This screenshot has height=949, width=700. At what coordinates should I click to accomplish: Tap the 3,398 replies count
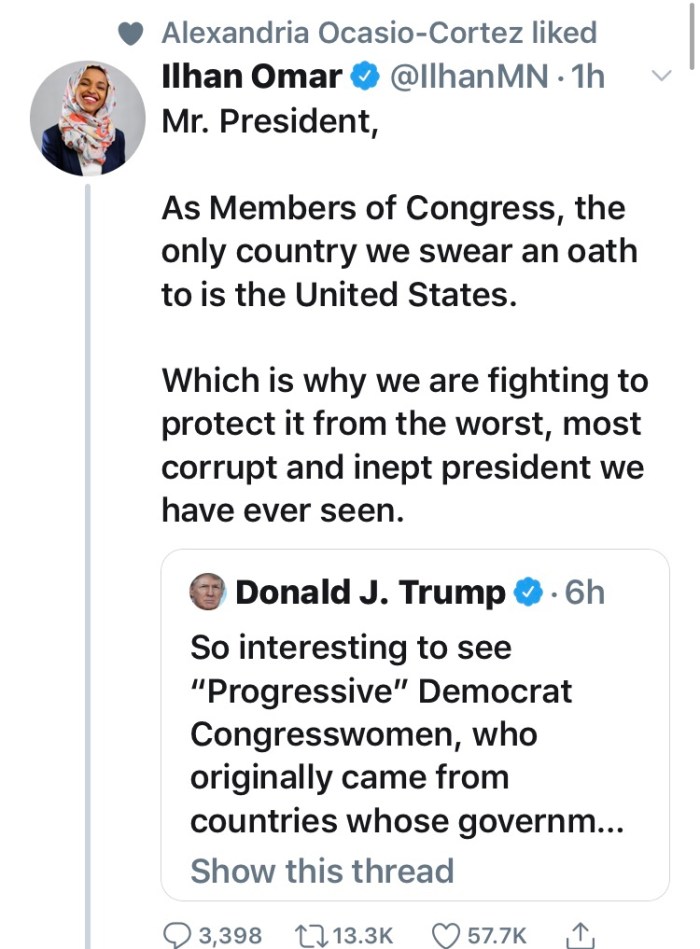[x=230, y=935]
